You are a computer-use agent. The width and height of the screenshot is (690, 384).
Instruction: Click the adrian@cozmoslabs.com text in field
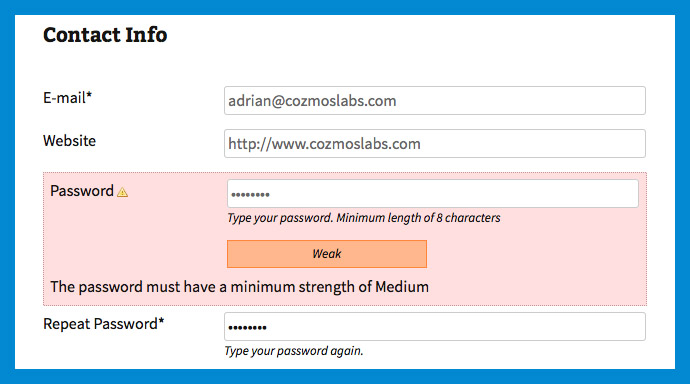click(312, 101)
